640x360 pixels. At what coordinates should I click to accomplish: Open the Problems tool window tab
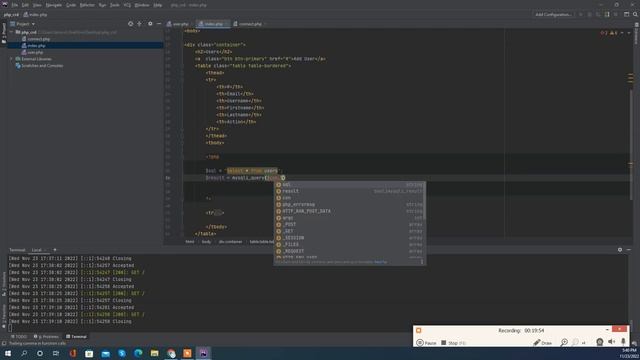[x=46, y=337]
